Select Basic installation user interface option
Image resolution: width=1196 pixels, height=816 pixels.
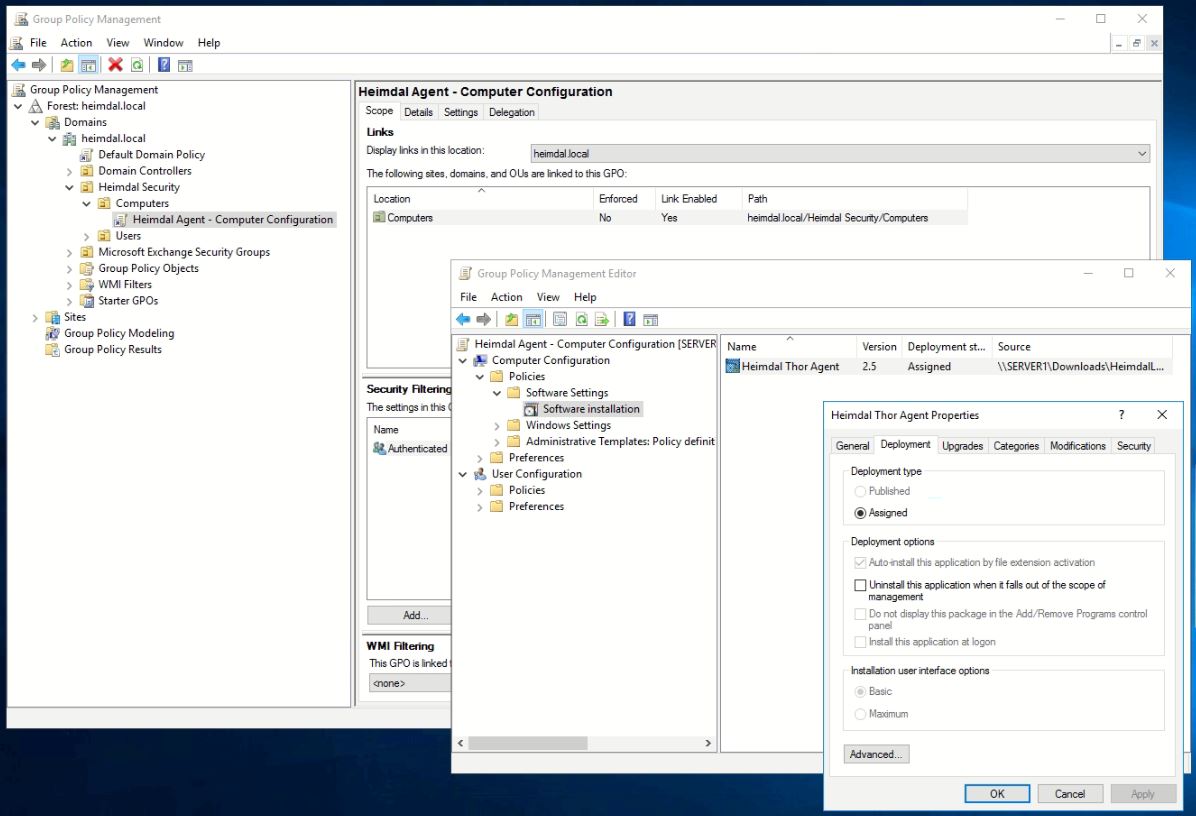tap(860, 692)
